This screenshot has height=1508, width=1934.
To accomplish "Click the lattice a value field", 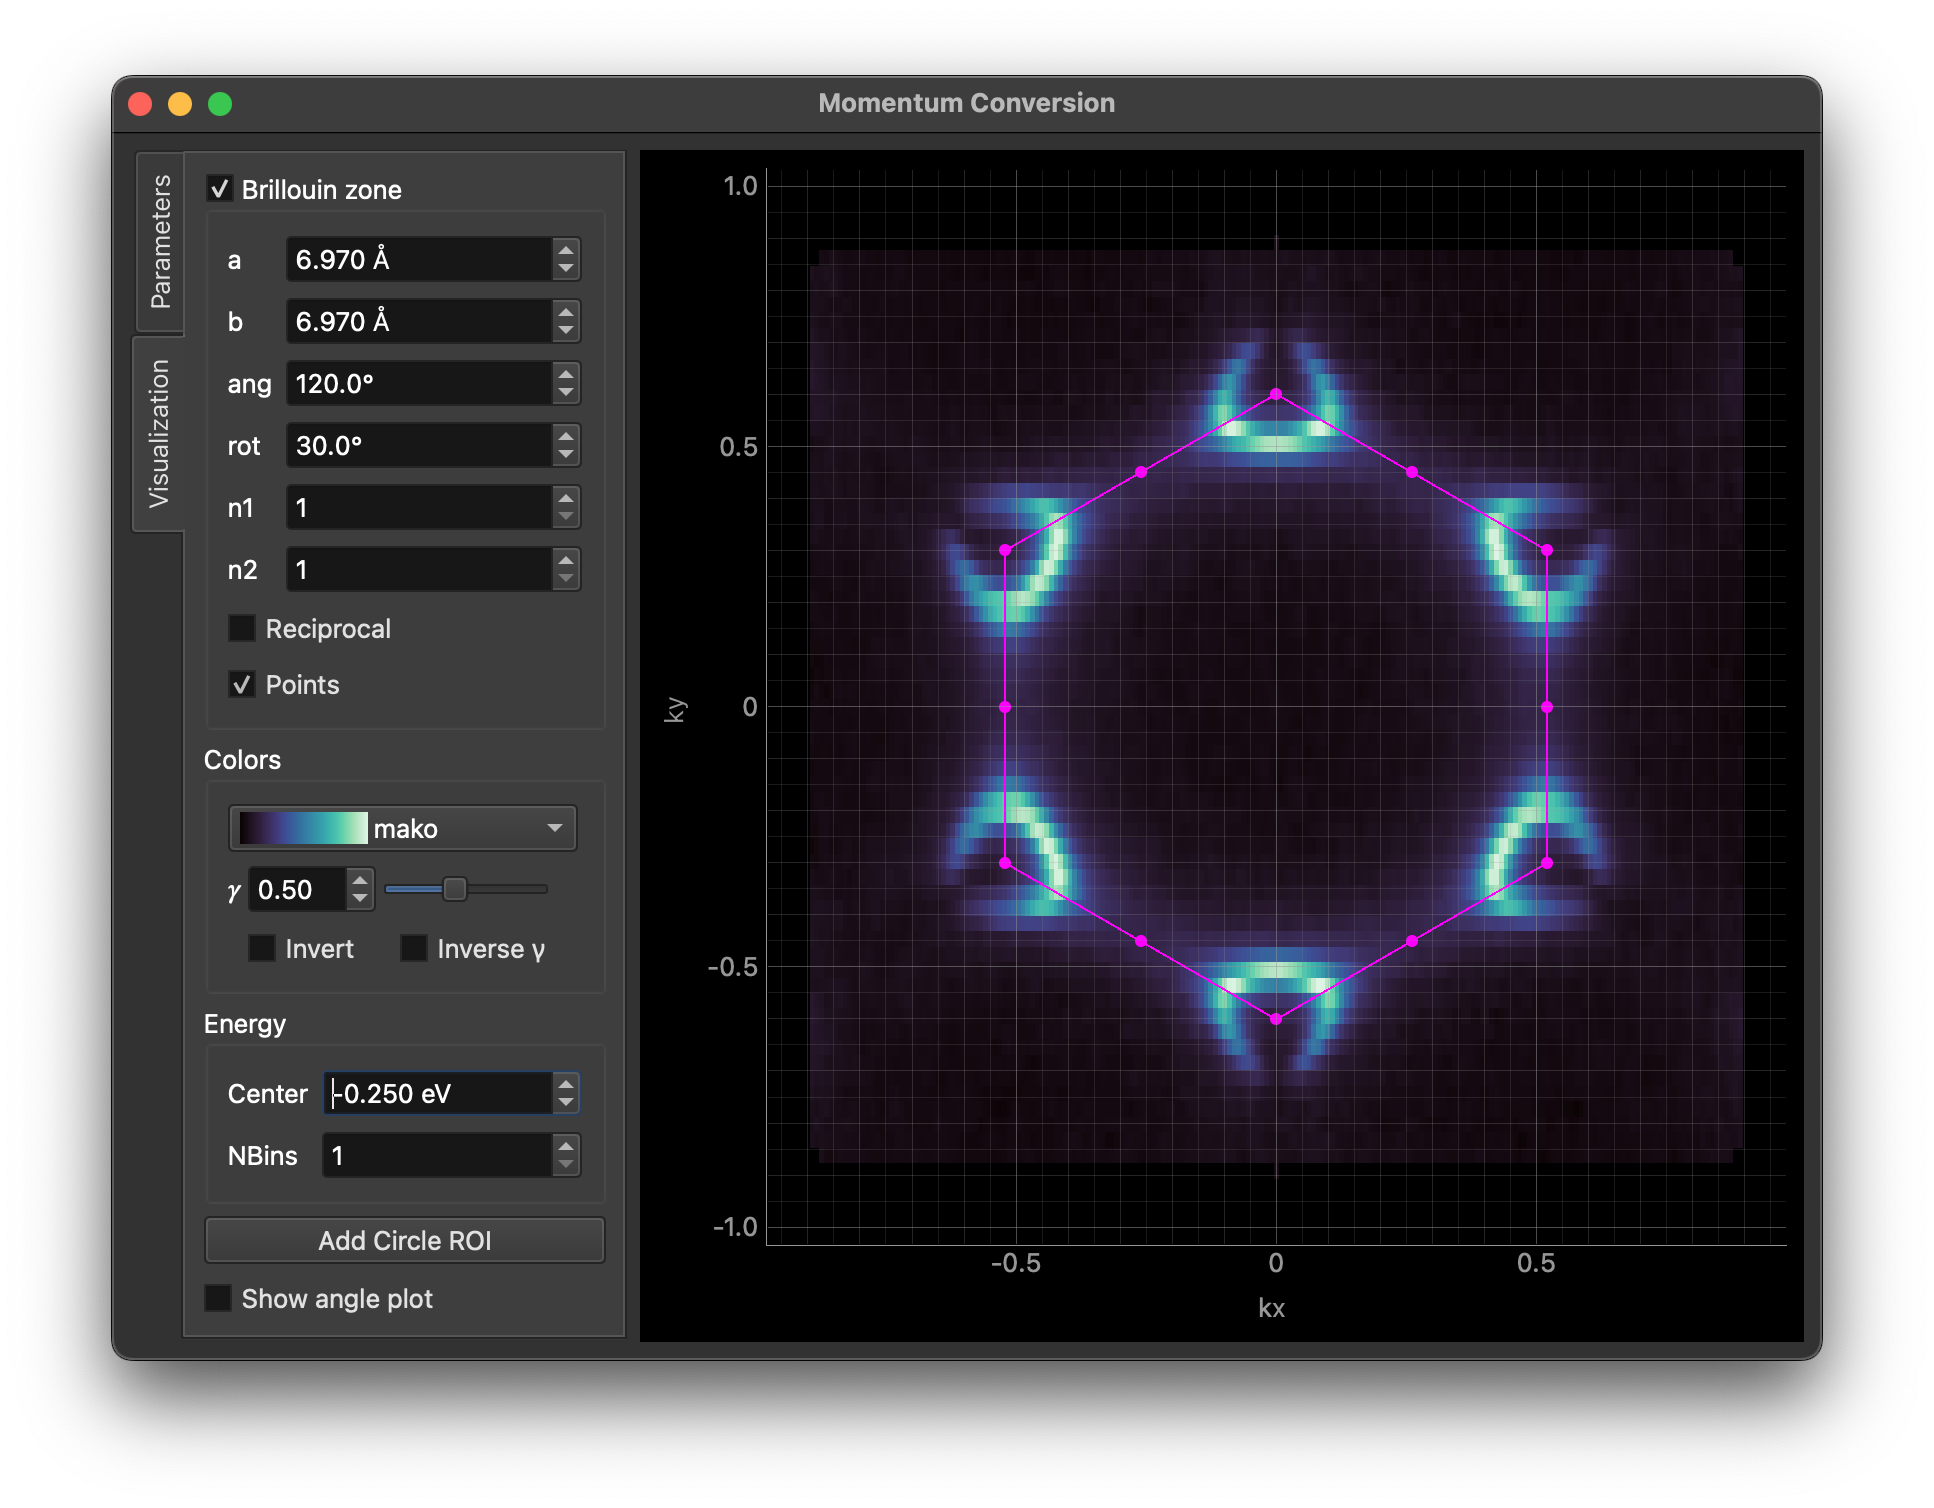I will pyautogui.click(x=419, y=260).
